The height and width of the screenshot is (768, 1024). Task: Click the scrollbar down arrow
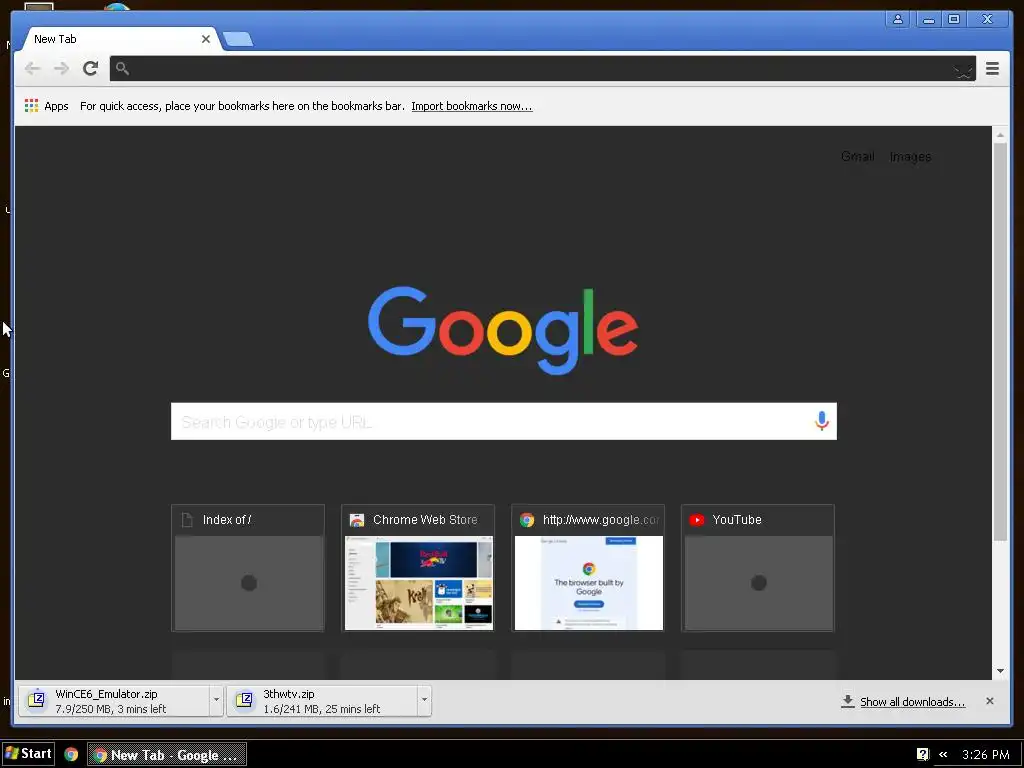click(x=1000, y=671)
